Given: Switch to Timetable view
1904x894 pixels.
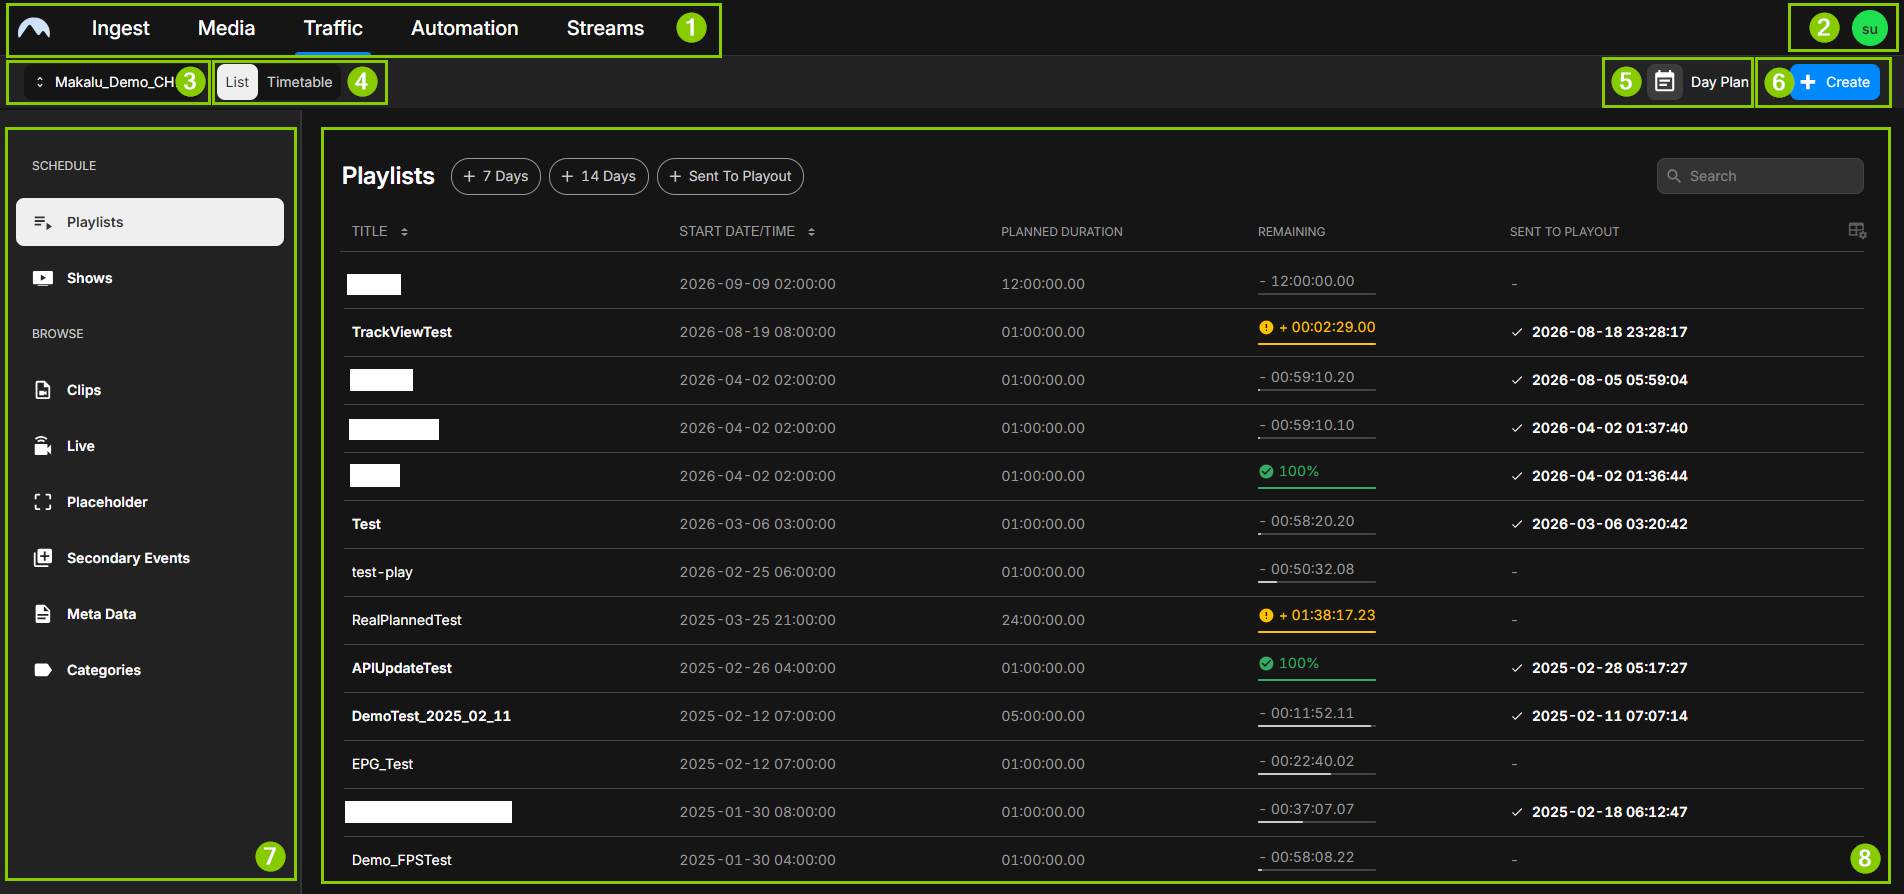Looking at the screenshot, I should [x=299, y=82].
